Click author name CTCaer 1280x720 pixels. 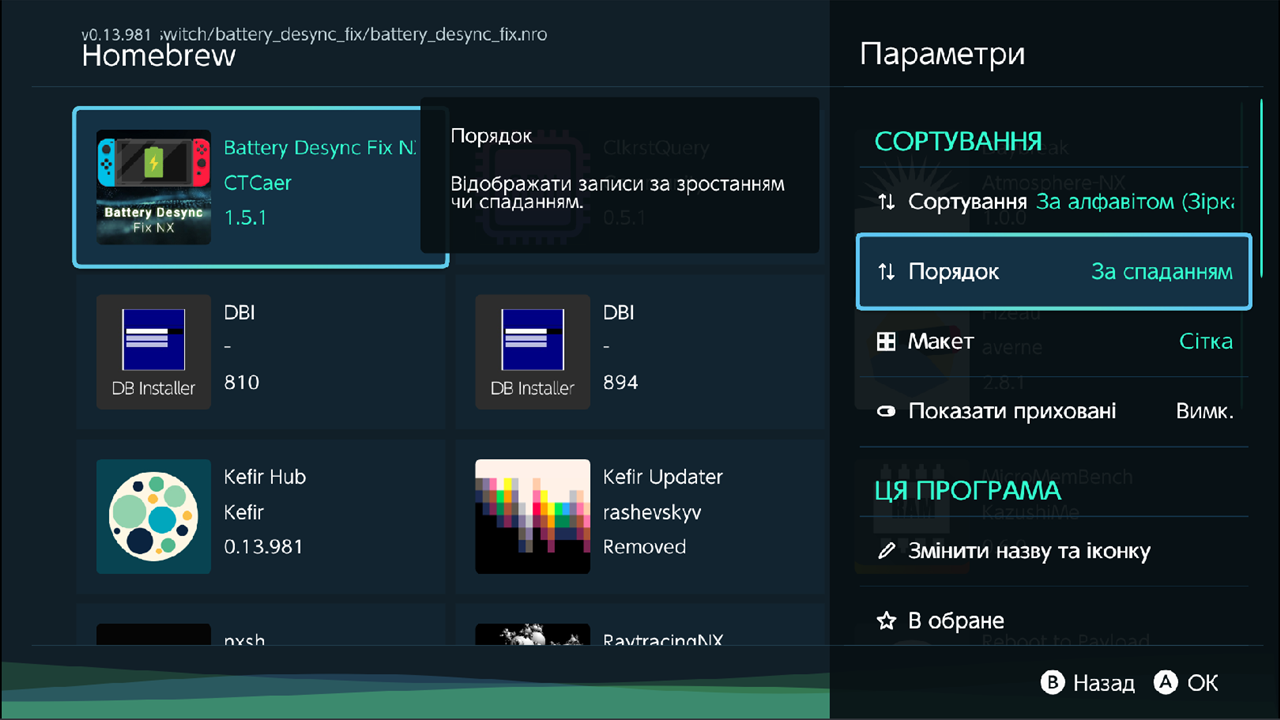click(x=258, y=183)
